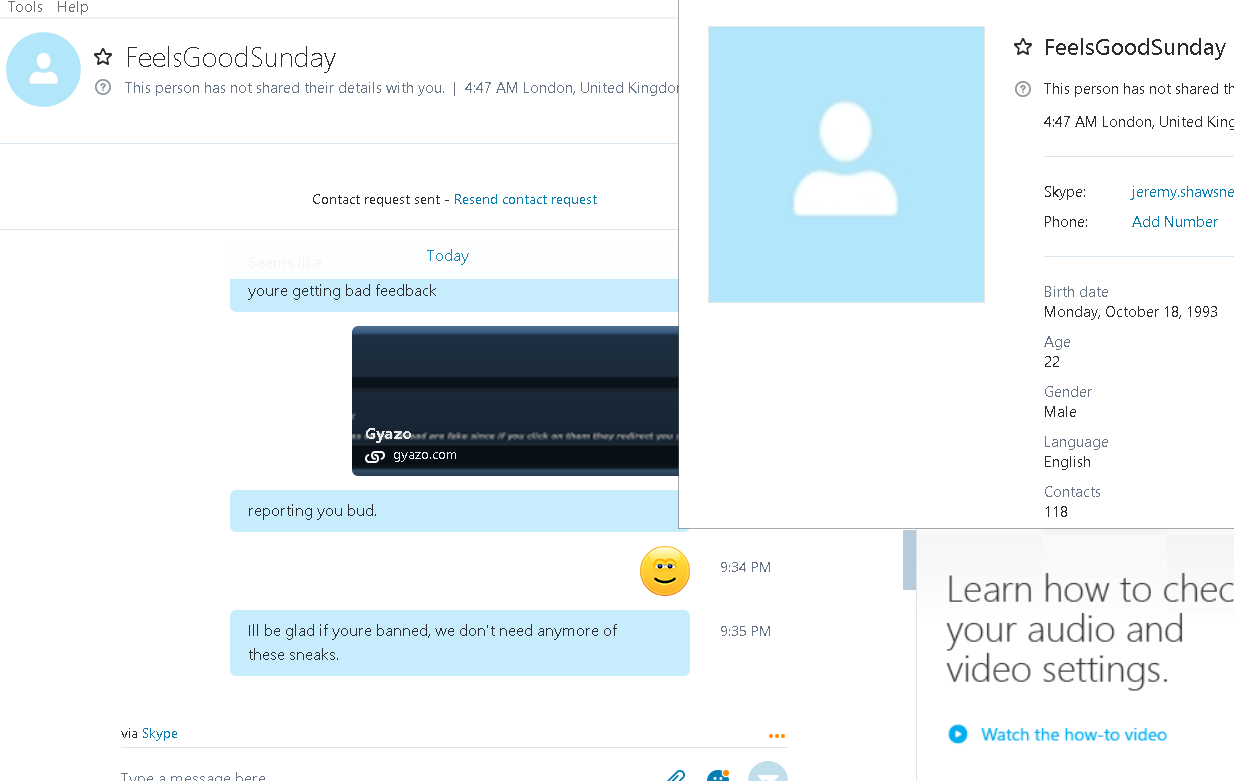Click the orange more options dots

point(777,736)
